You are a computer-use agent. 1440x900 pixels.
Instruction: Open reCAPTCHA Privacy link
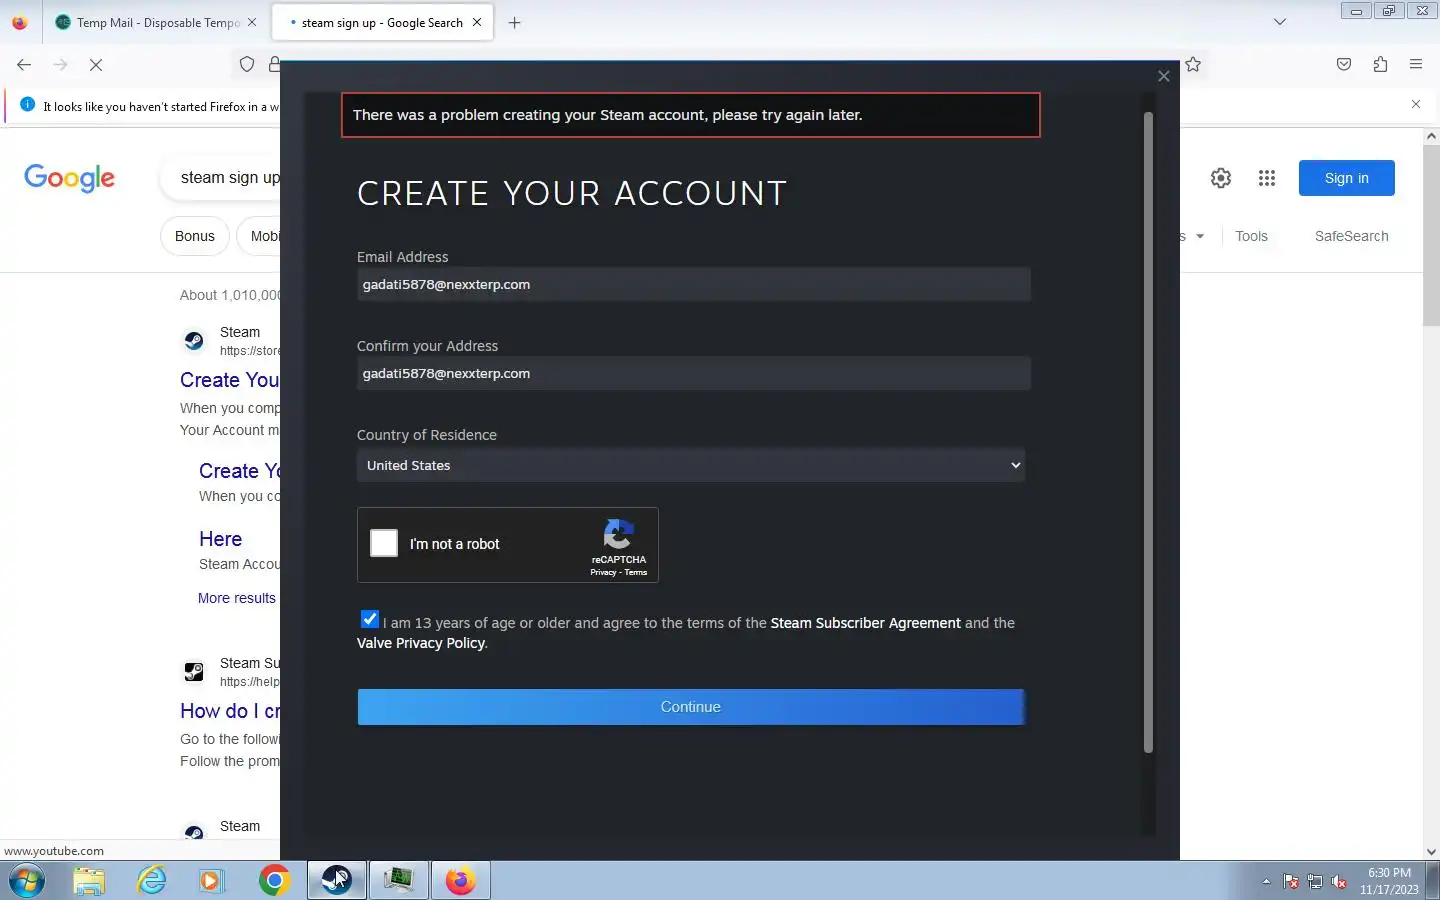click(x=603, y=572)
